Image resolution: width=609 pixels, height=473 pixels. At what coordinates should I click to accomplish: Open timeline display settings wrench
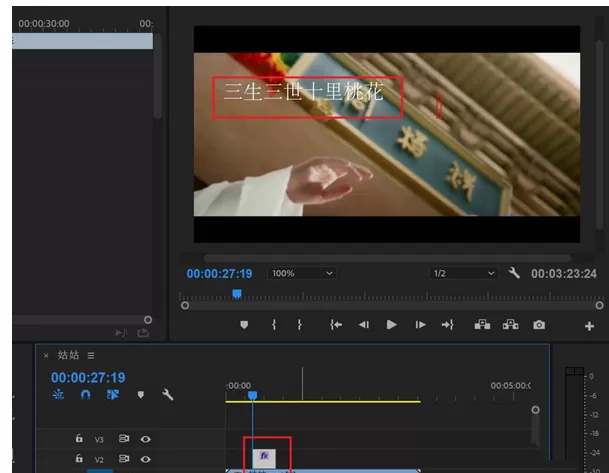click(x=167, y=395)
